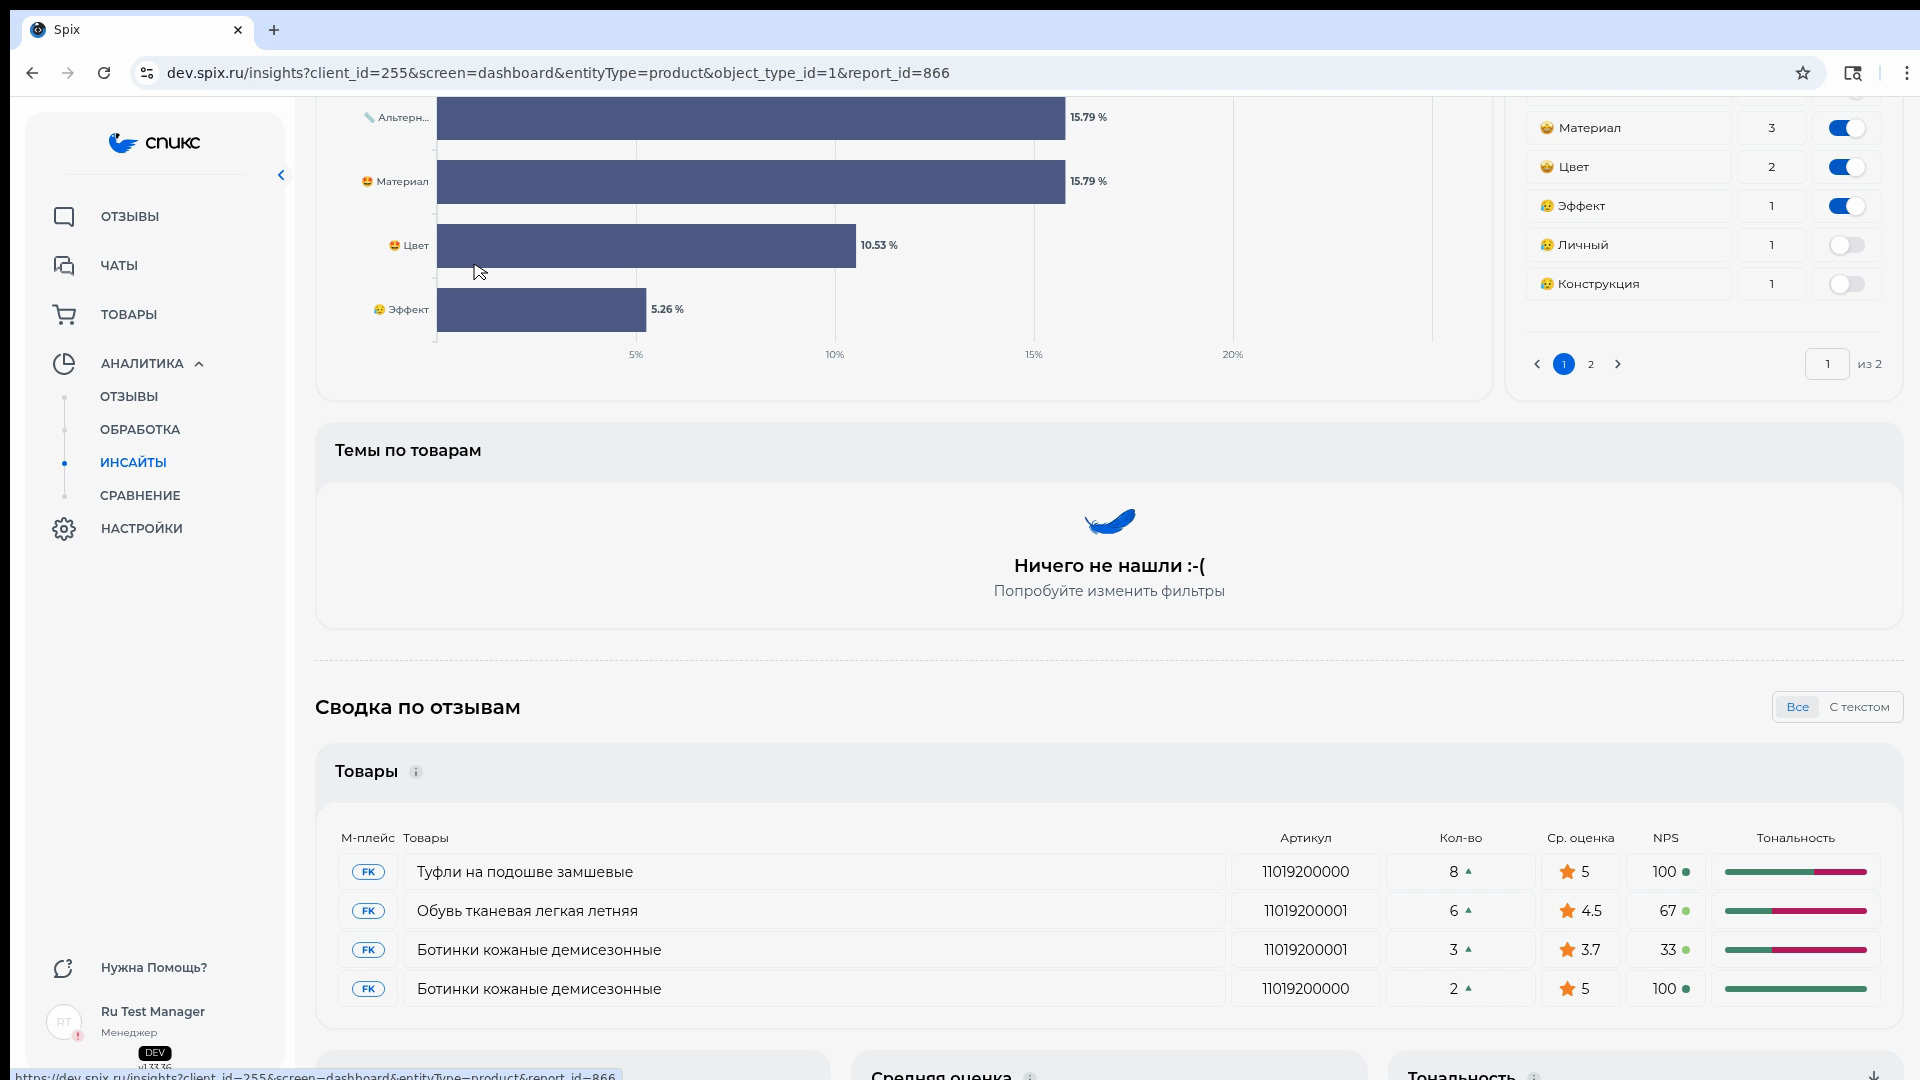This screenshot has width=1920, height=1080.
Task: Open Ru Test Manager profile
Action: pyautogui.click(x=153, y=1012)
